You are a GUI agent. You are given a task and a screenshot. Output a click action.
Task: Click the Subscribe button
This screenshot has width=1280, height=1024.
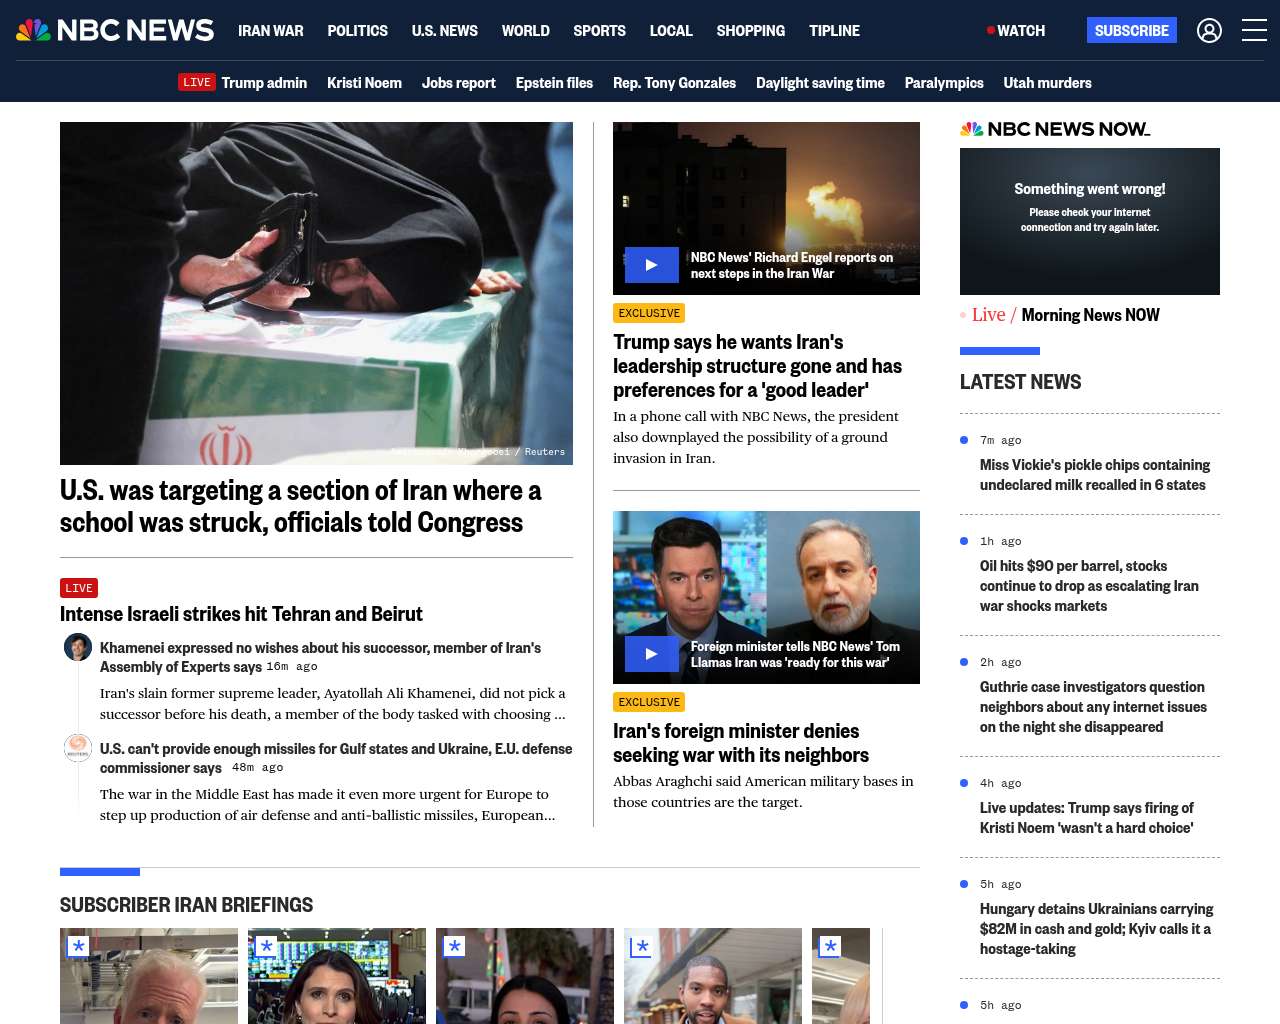[1132, 30]
